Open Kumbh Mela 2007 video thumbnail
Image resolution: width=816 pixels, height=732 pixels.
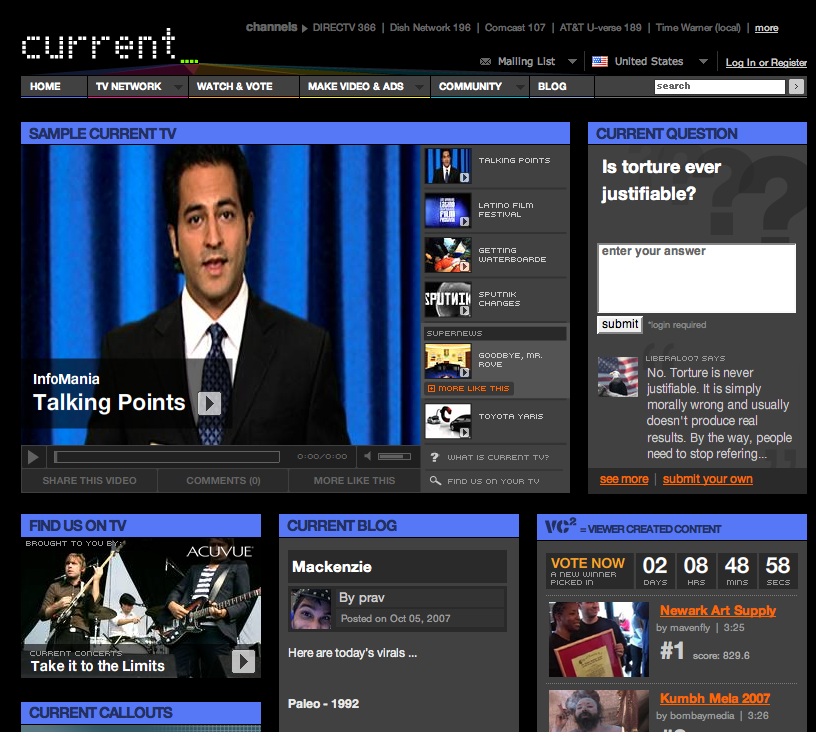(x=598, y=711)
